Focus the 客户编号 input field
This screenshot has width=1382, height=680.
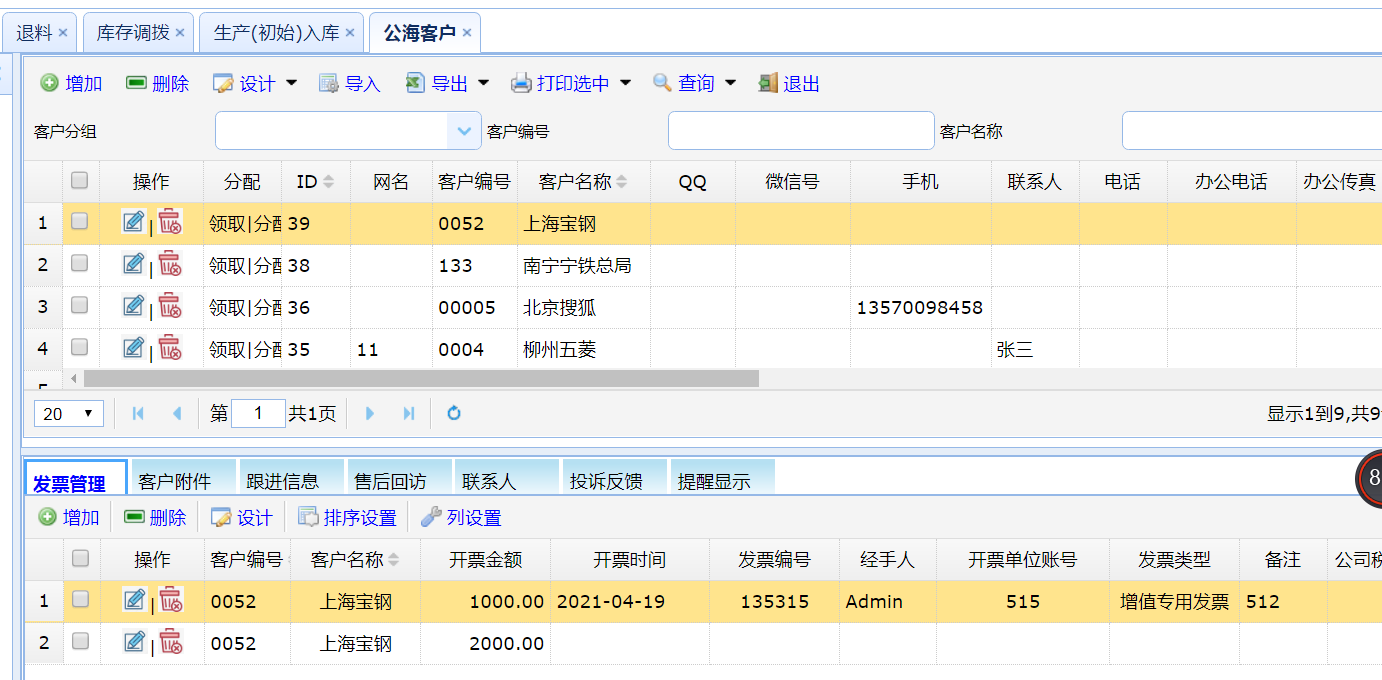click(x=801, y=131)
